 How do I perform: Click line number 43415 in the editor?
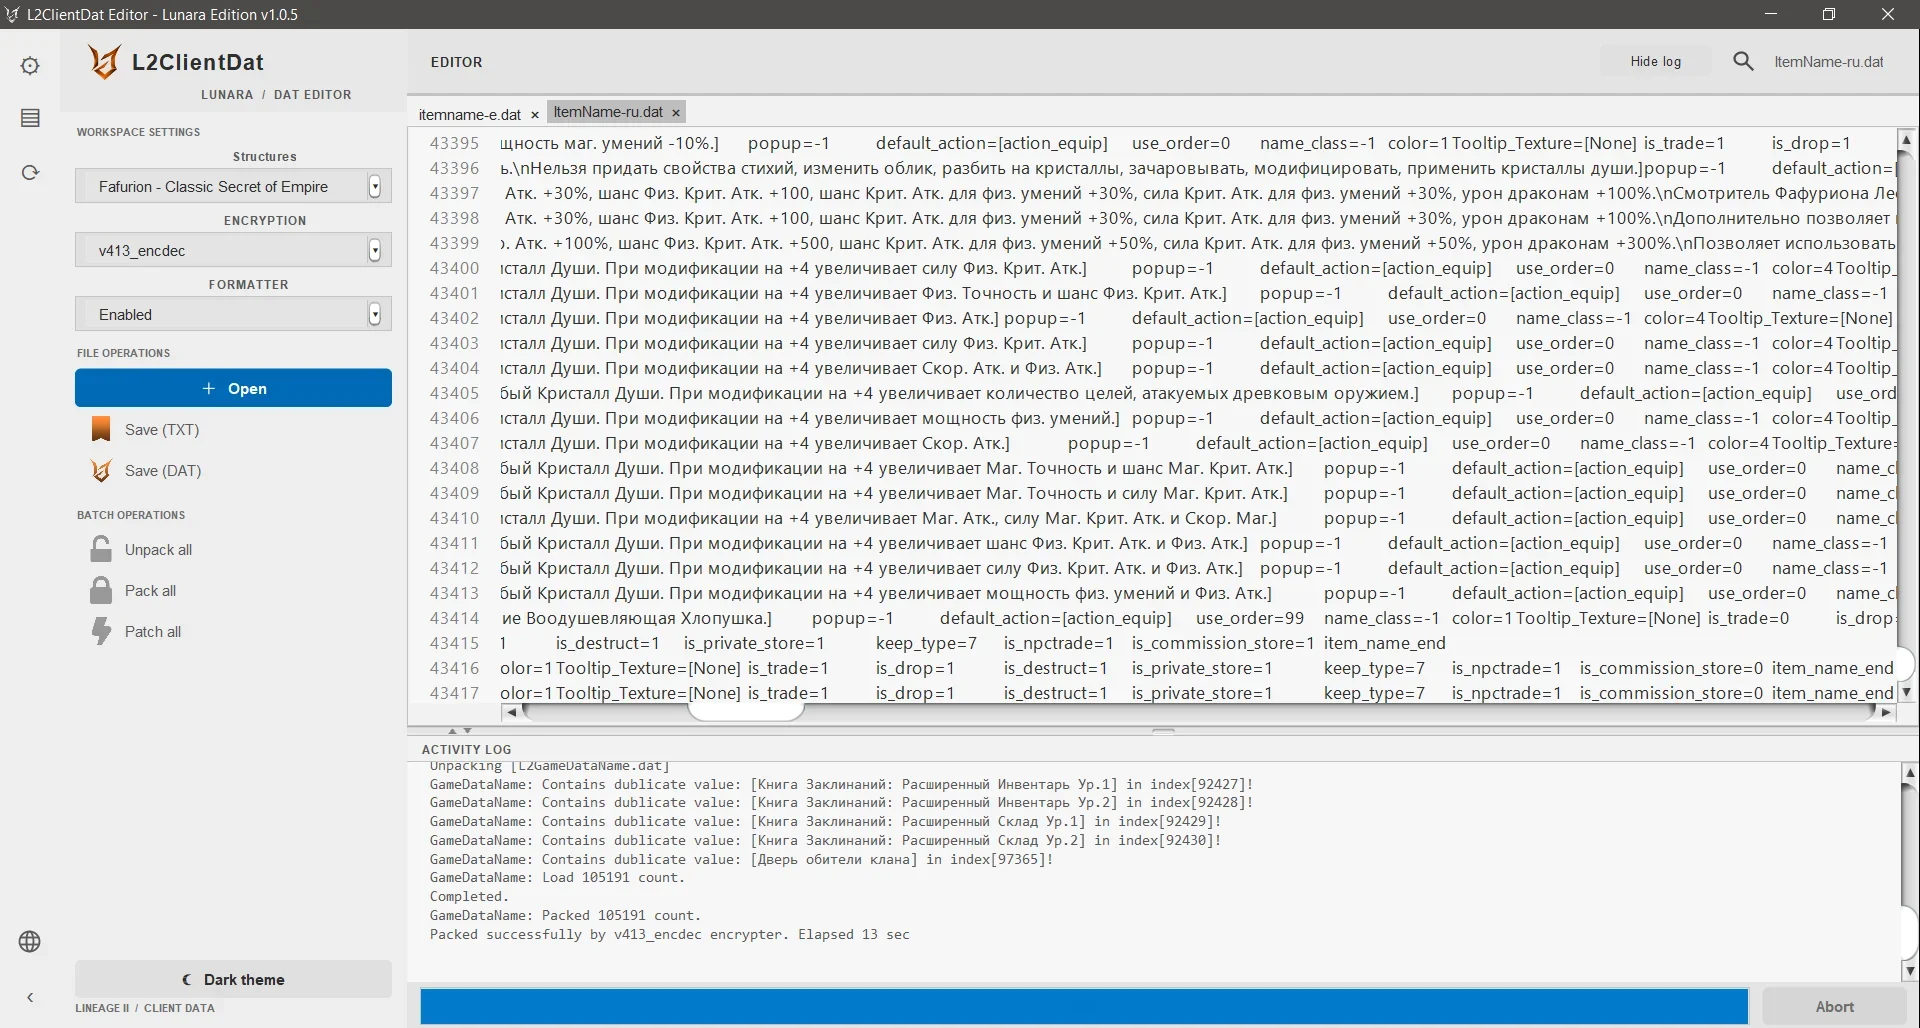454,643
